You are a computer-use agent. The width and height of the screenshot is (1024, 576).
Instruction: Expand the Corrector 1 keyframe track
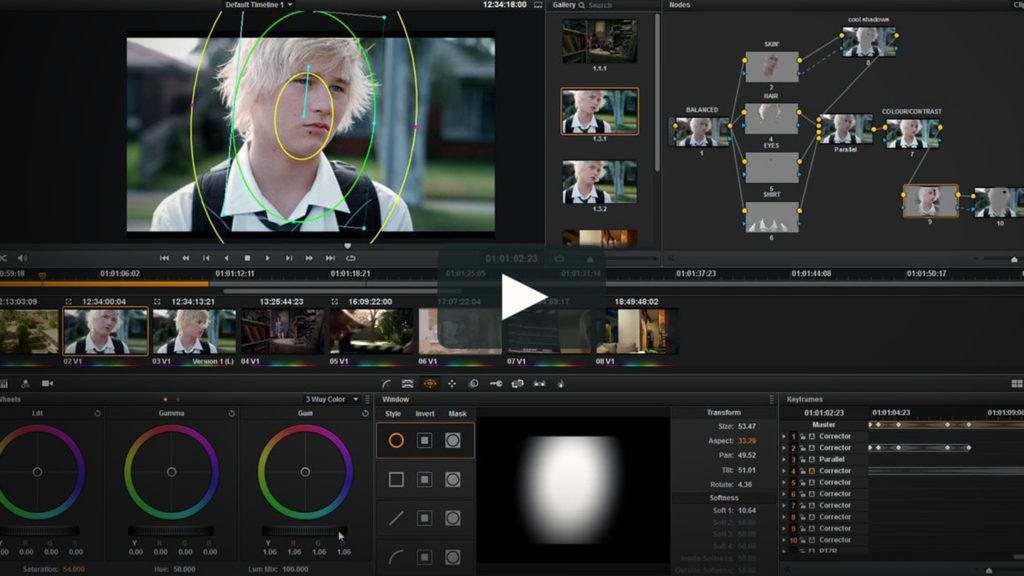click(x=782, y=436)
